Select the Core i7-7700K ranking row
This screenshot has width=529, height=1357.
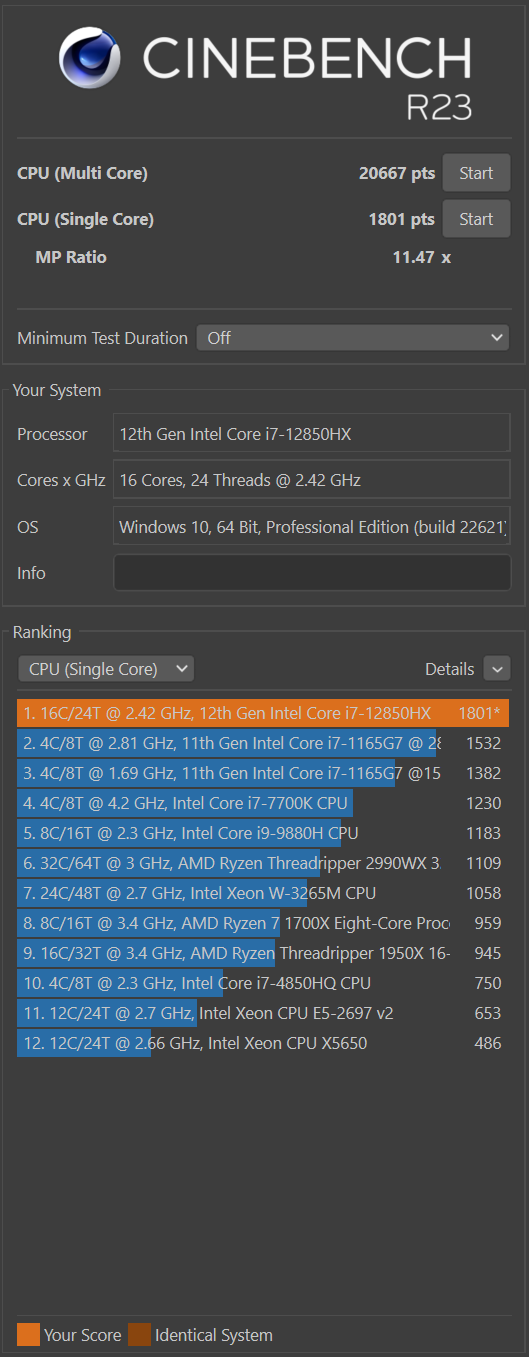pyautogui.click(x=263, y=803)
